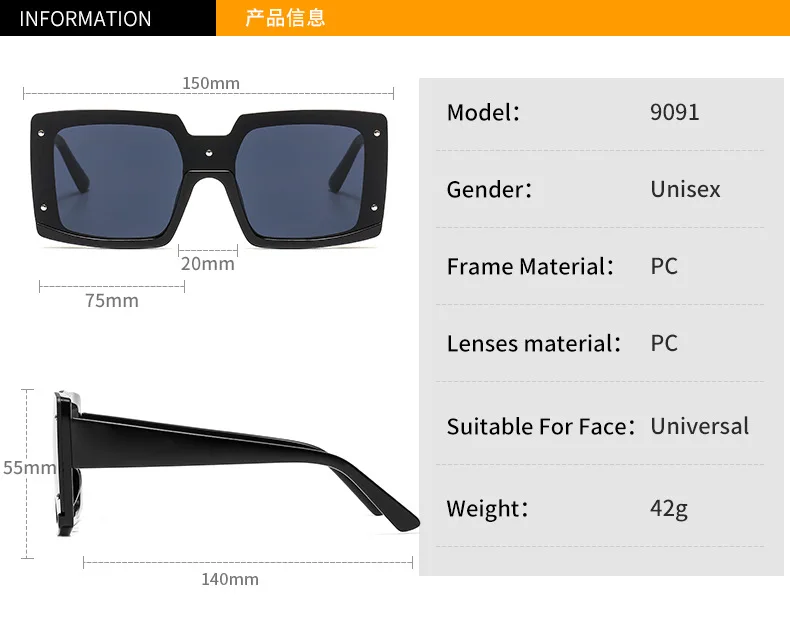Screen dimensions: 790x641
Task: Click the Suitable For Face label
Action: coord(541,426)
